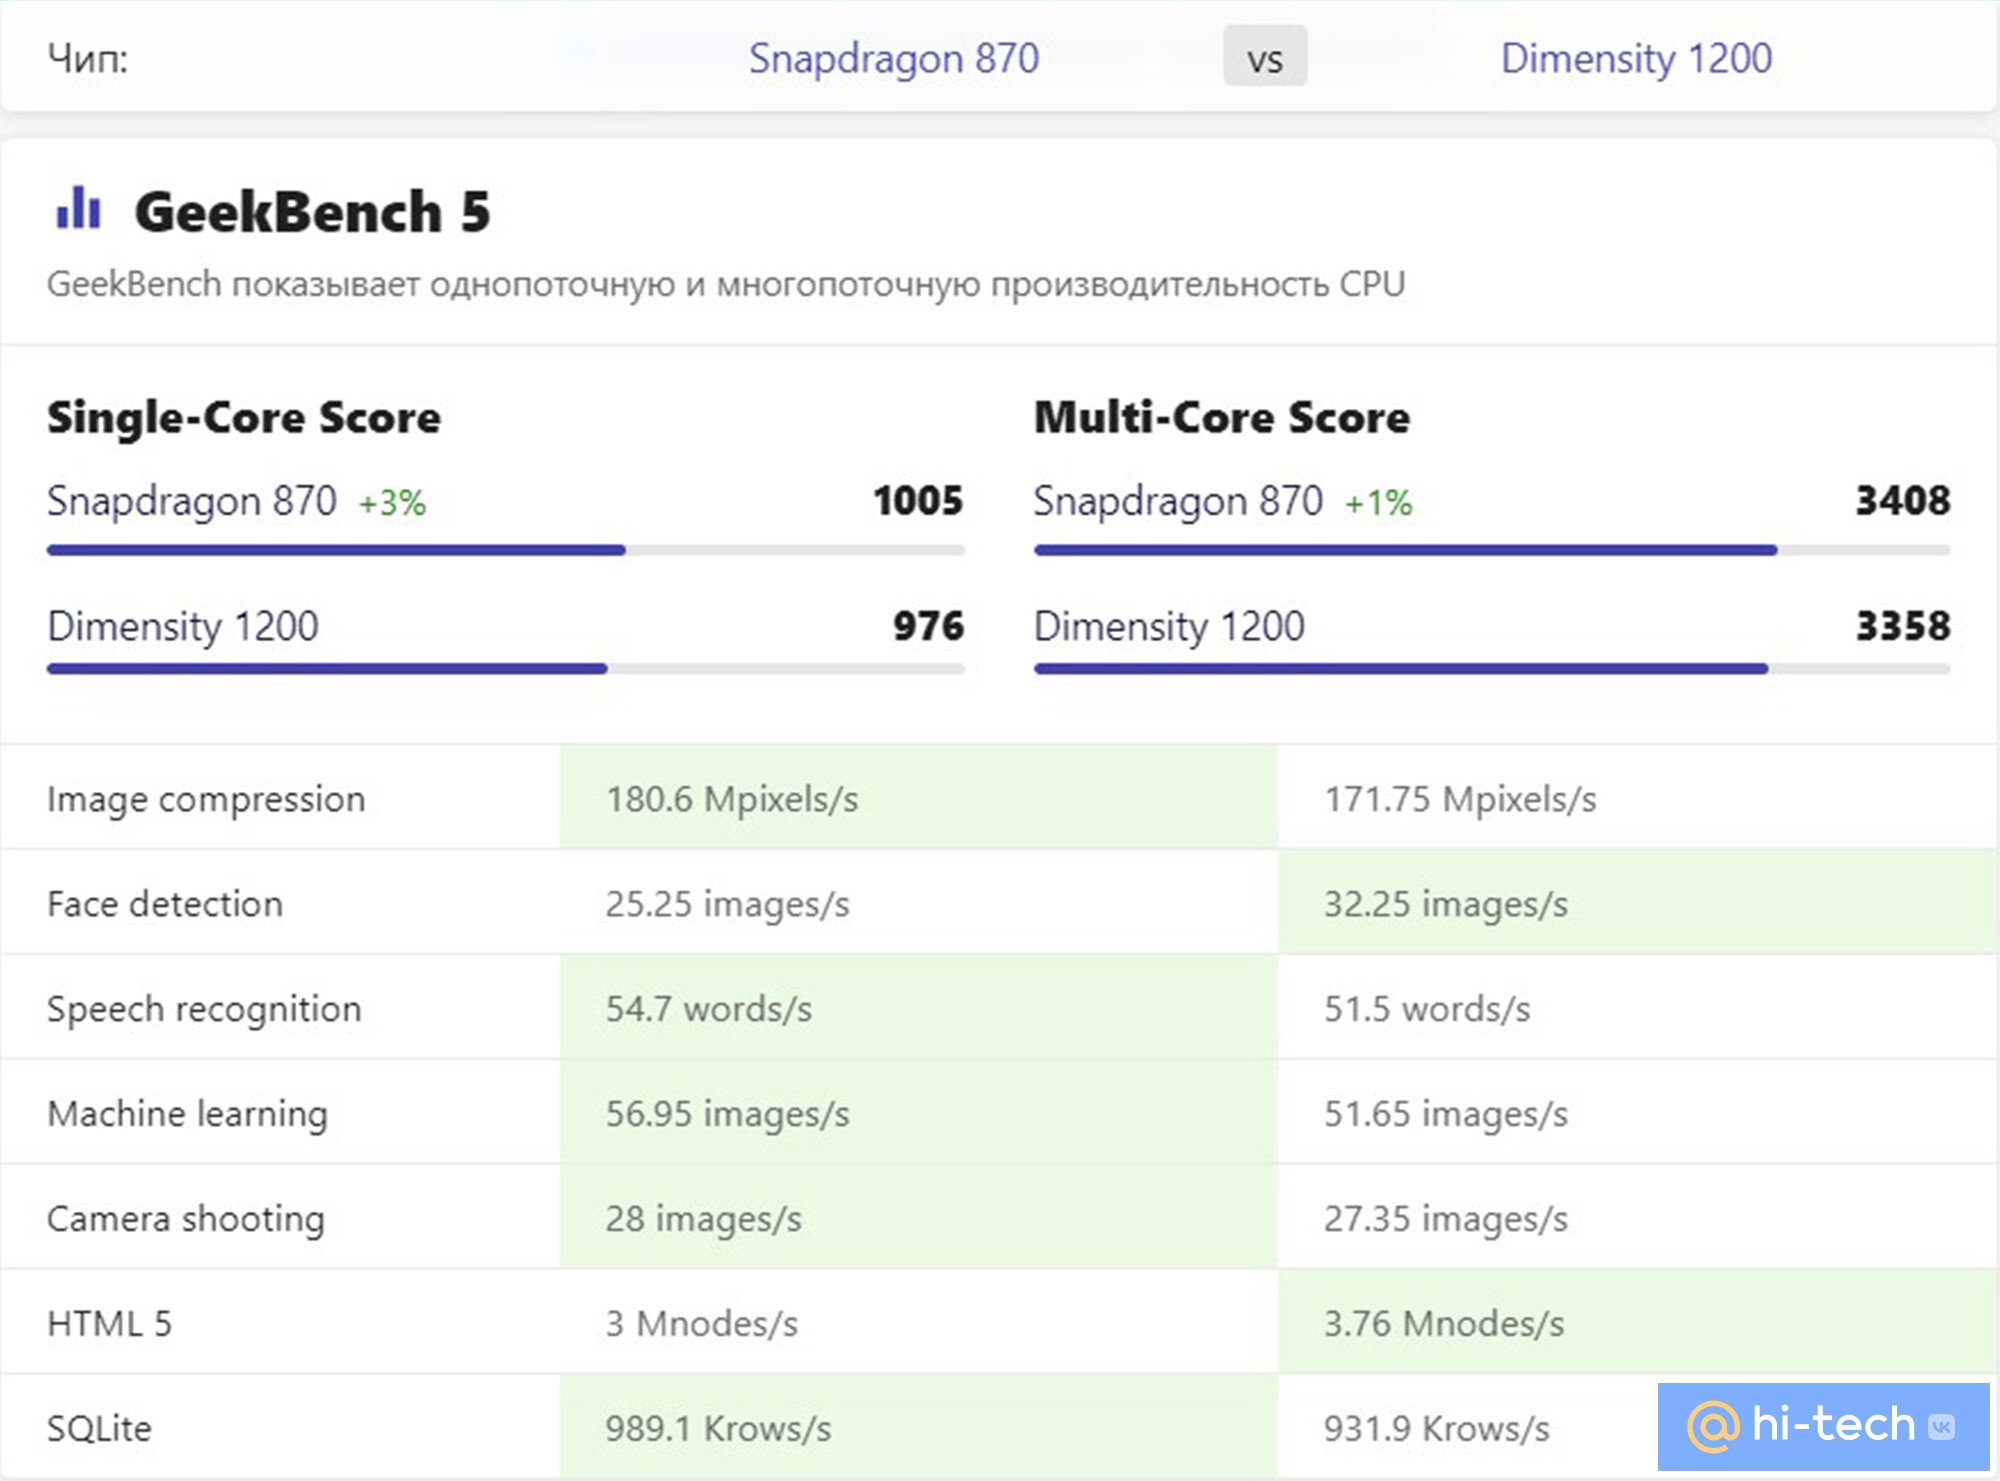
Task: Select the GeekBench 5 heading
Action: tap(313, 212)
